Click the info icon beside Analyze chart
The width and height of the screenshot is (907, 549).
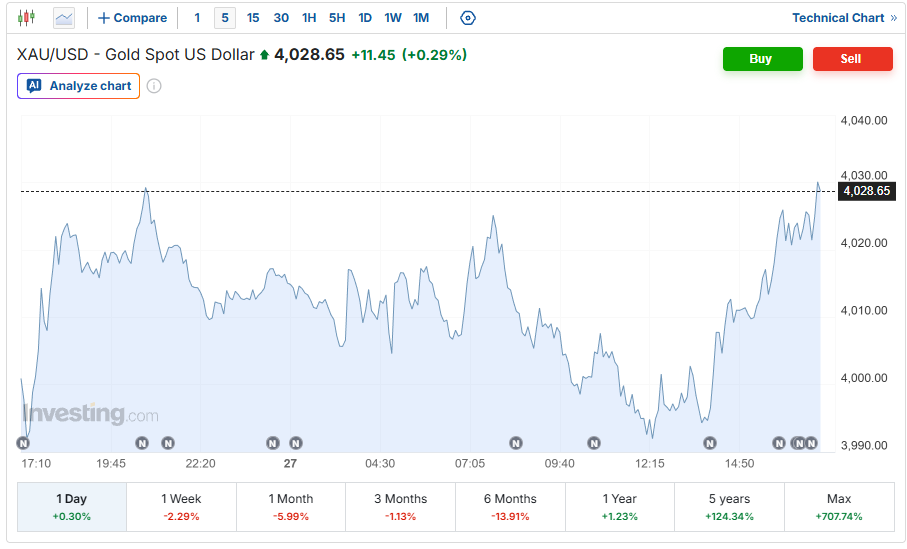pyautogui.click(x=154, y=86)
